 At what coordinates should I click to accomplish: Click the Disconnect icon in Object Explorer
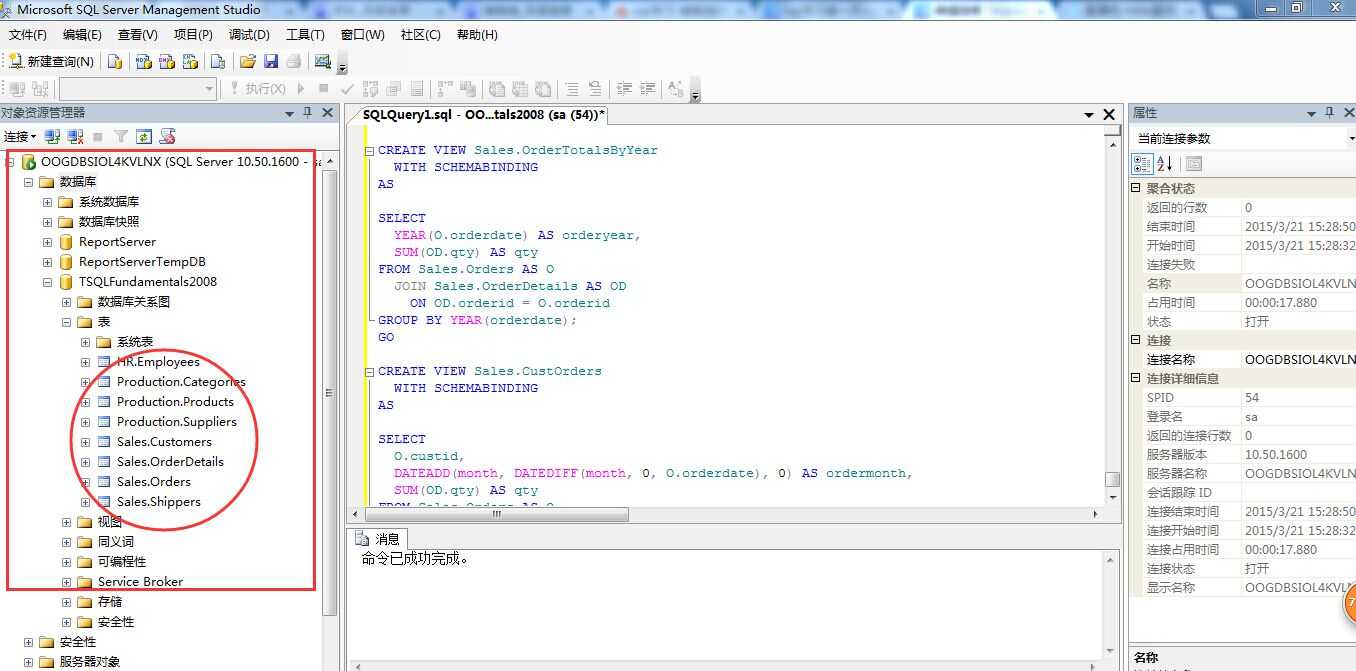click(x=75, y=136)
